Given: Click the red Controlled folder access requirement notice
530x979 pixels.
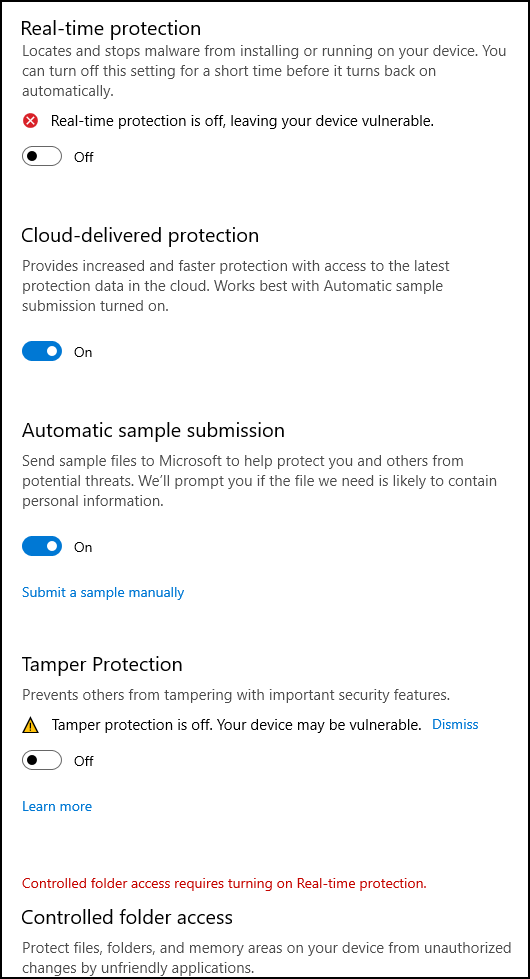Looking at the screenshot, I should 224,883.
